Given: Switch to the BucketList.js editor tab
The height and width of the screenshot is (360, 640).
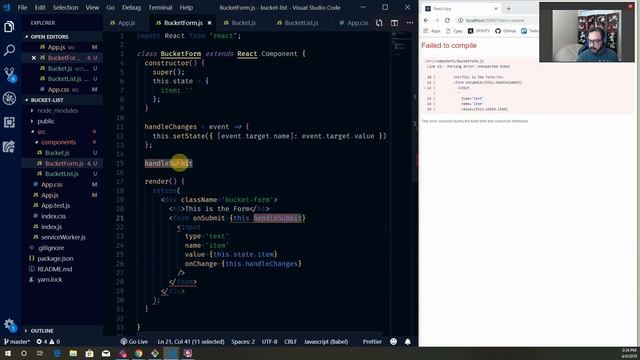Looking at the screenshot, I should tap(301, 23).
